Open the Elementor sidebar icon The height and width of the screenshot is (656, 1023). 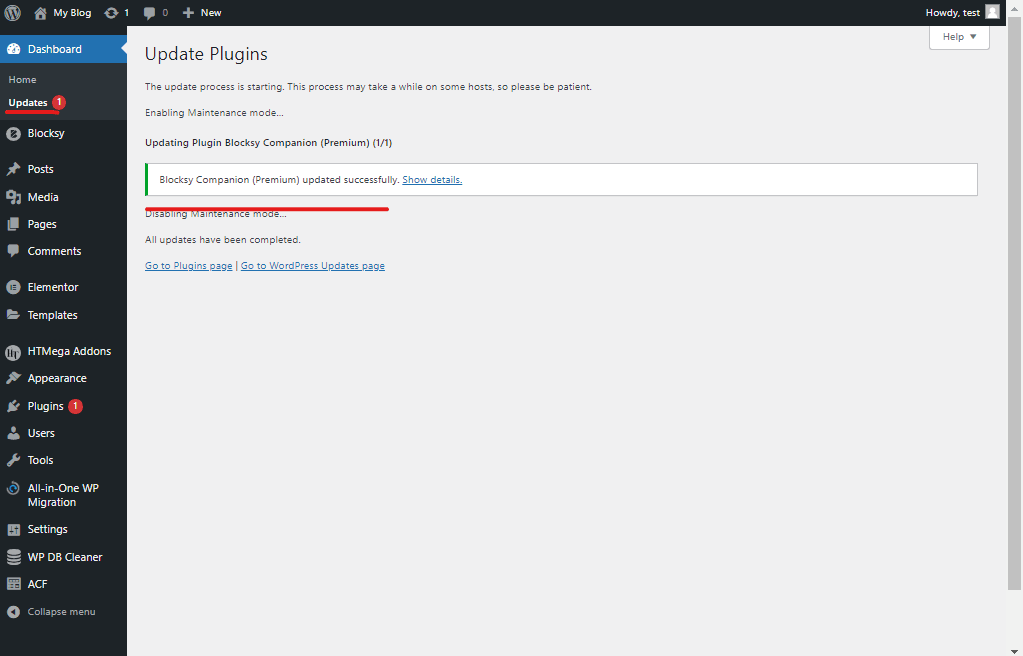[13, 287]
